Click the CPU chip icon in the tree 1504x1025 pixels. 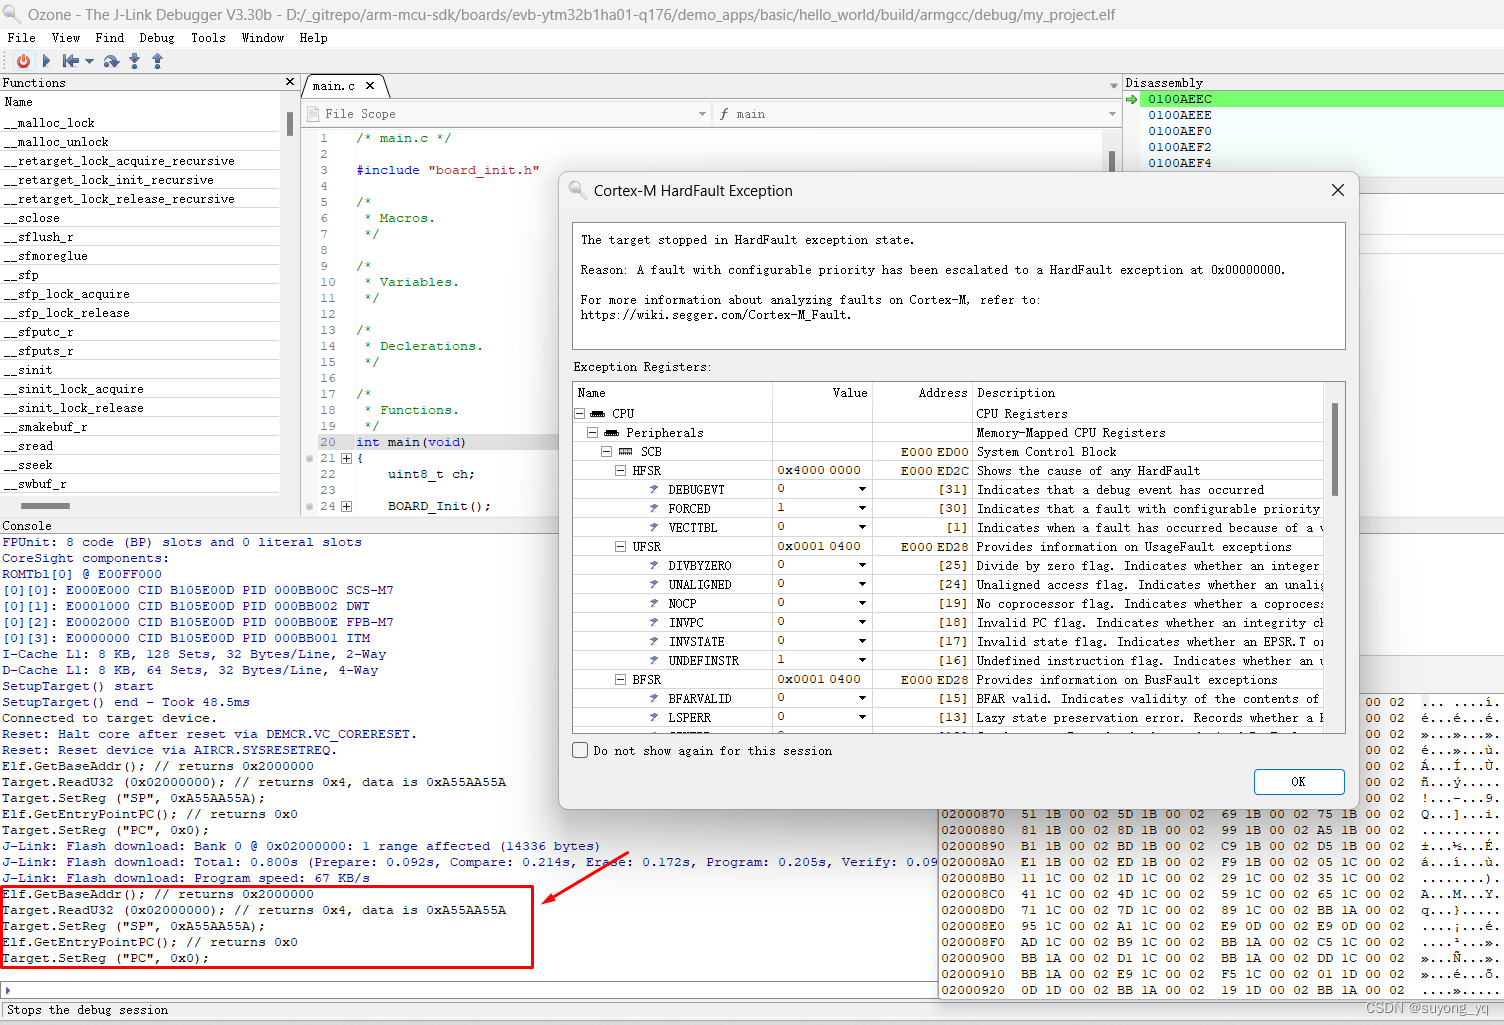pos(597,413)
